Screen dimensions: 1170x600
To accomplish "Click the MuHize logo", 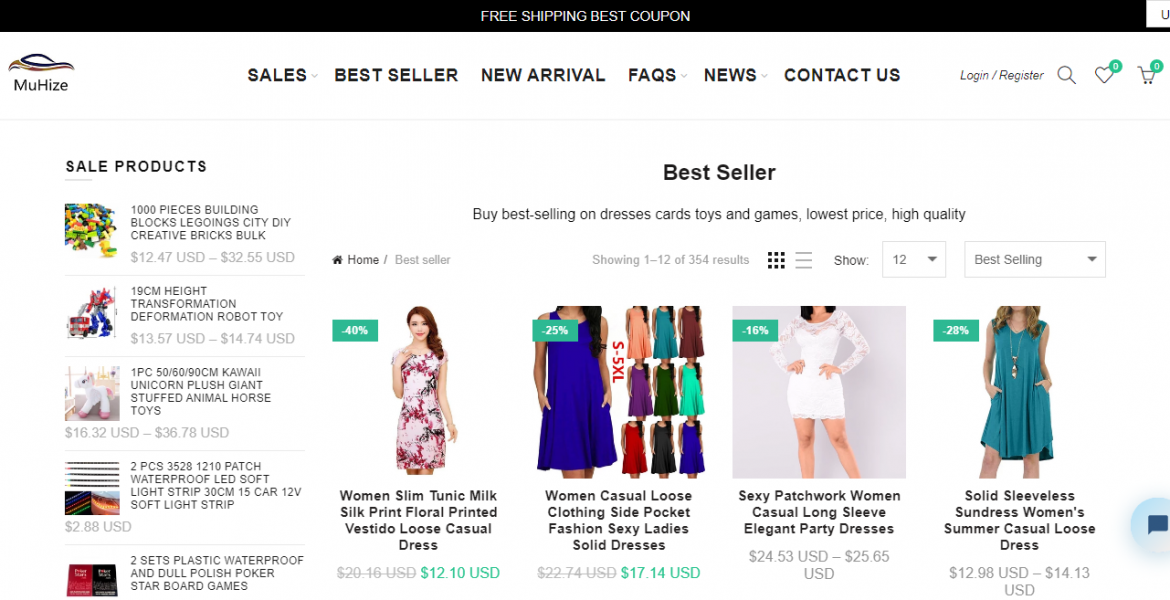I will 41,73.
